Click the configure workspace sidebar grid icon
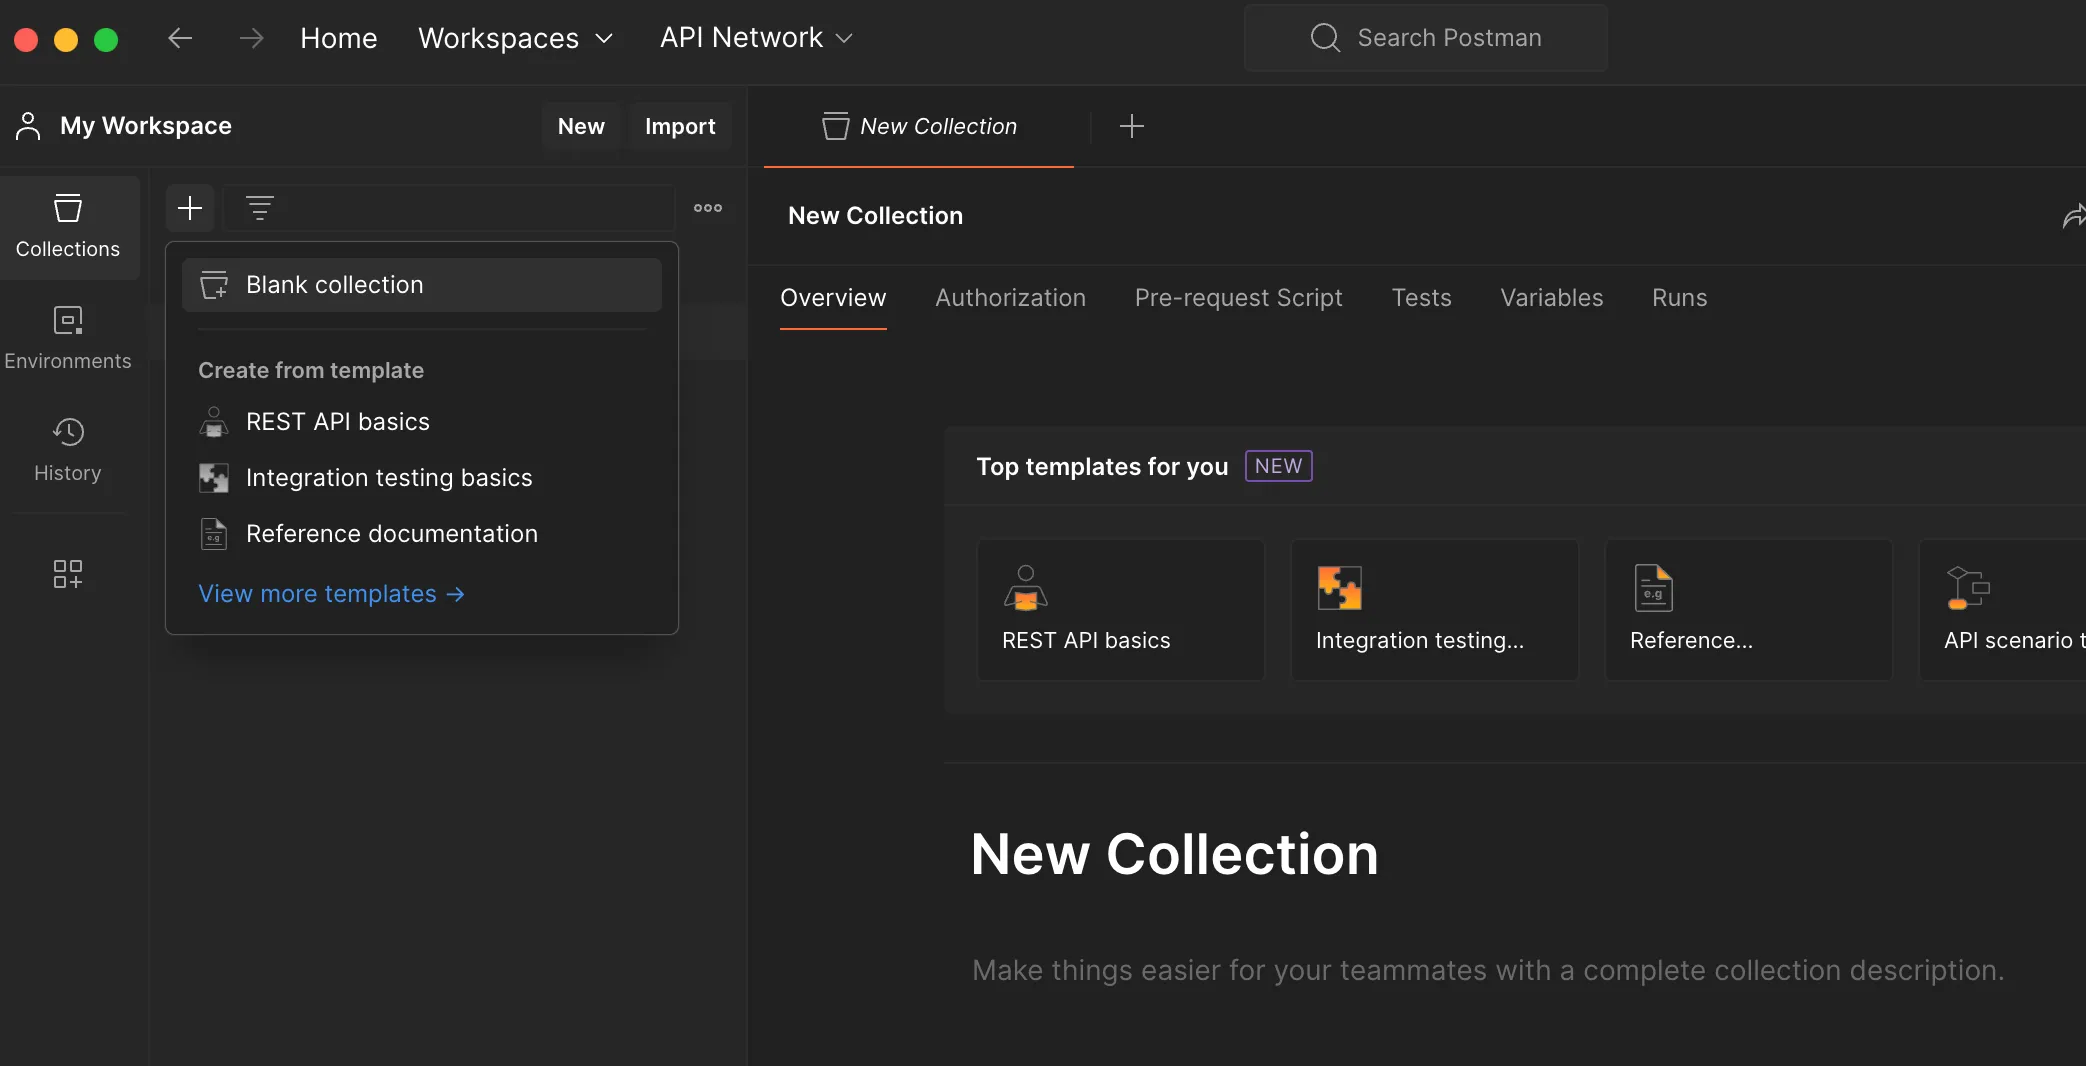The height and width of the screenshot is (1066, 2086). (x=68, y=574)
